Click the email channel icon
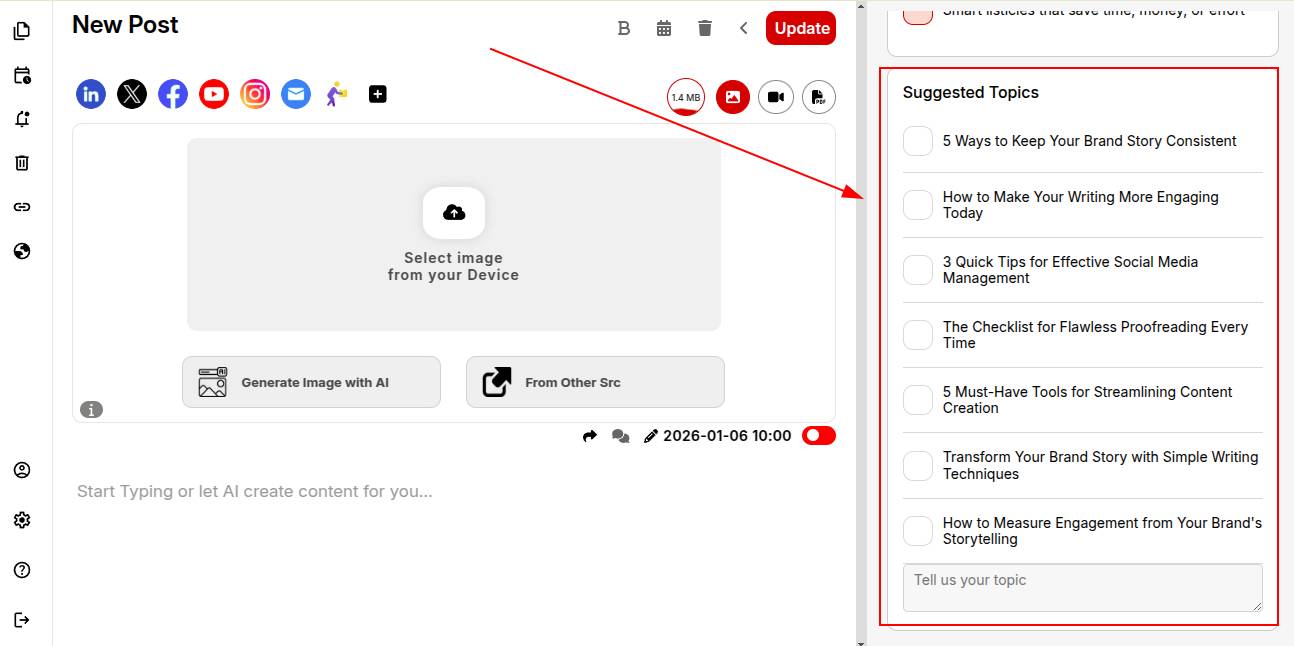The width and height of the screenshot is (1294, 646). pyautogui.click(x=296, y=94)
